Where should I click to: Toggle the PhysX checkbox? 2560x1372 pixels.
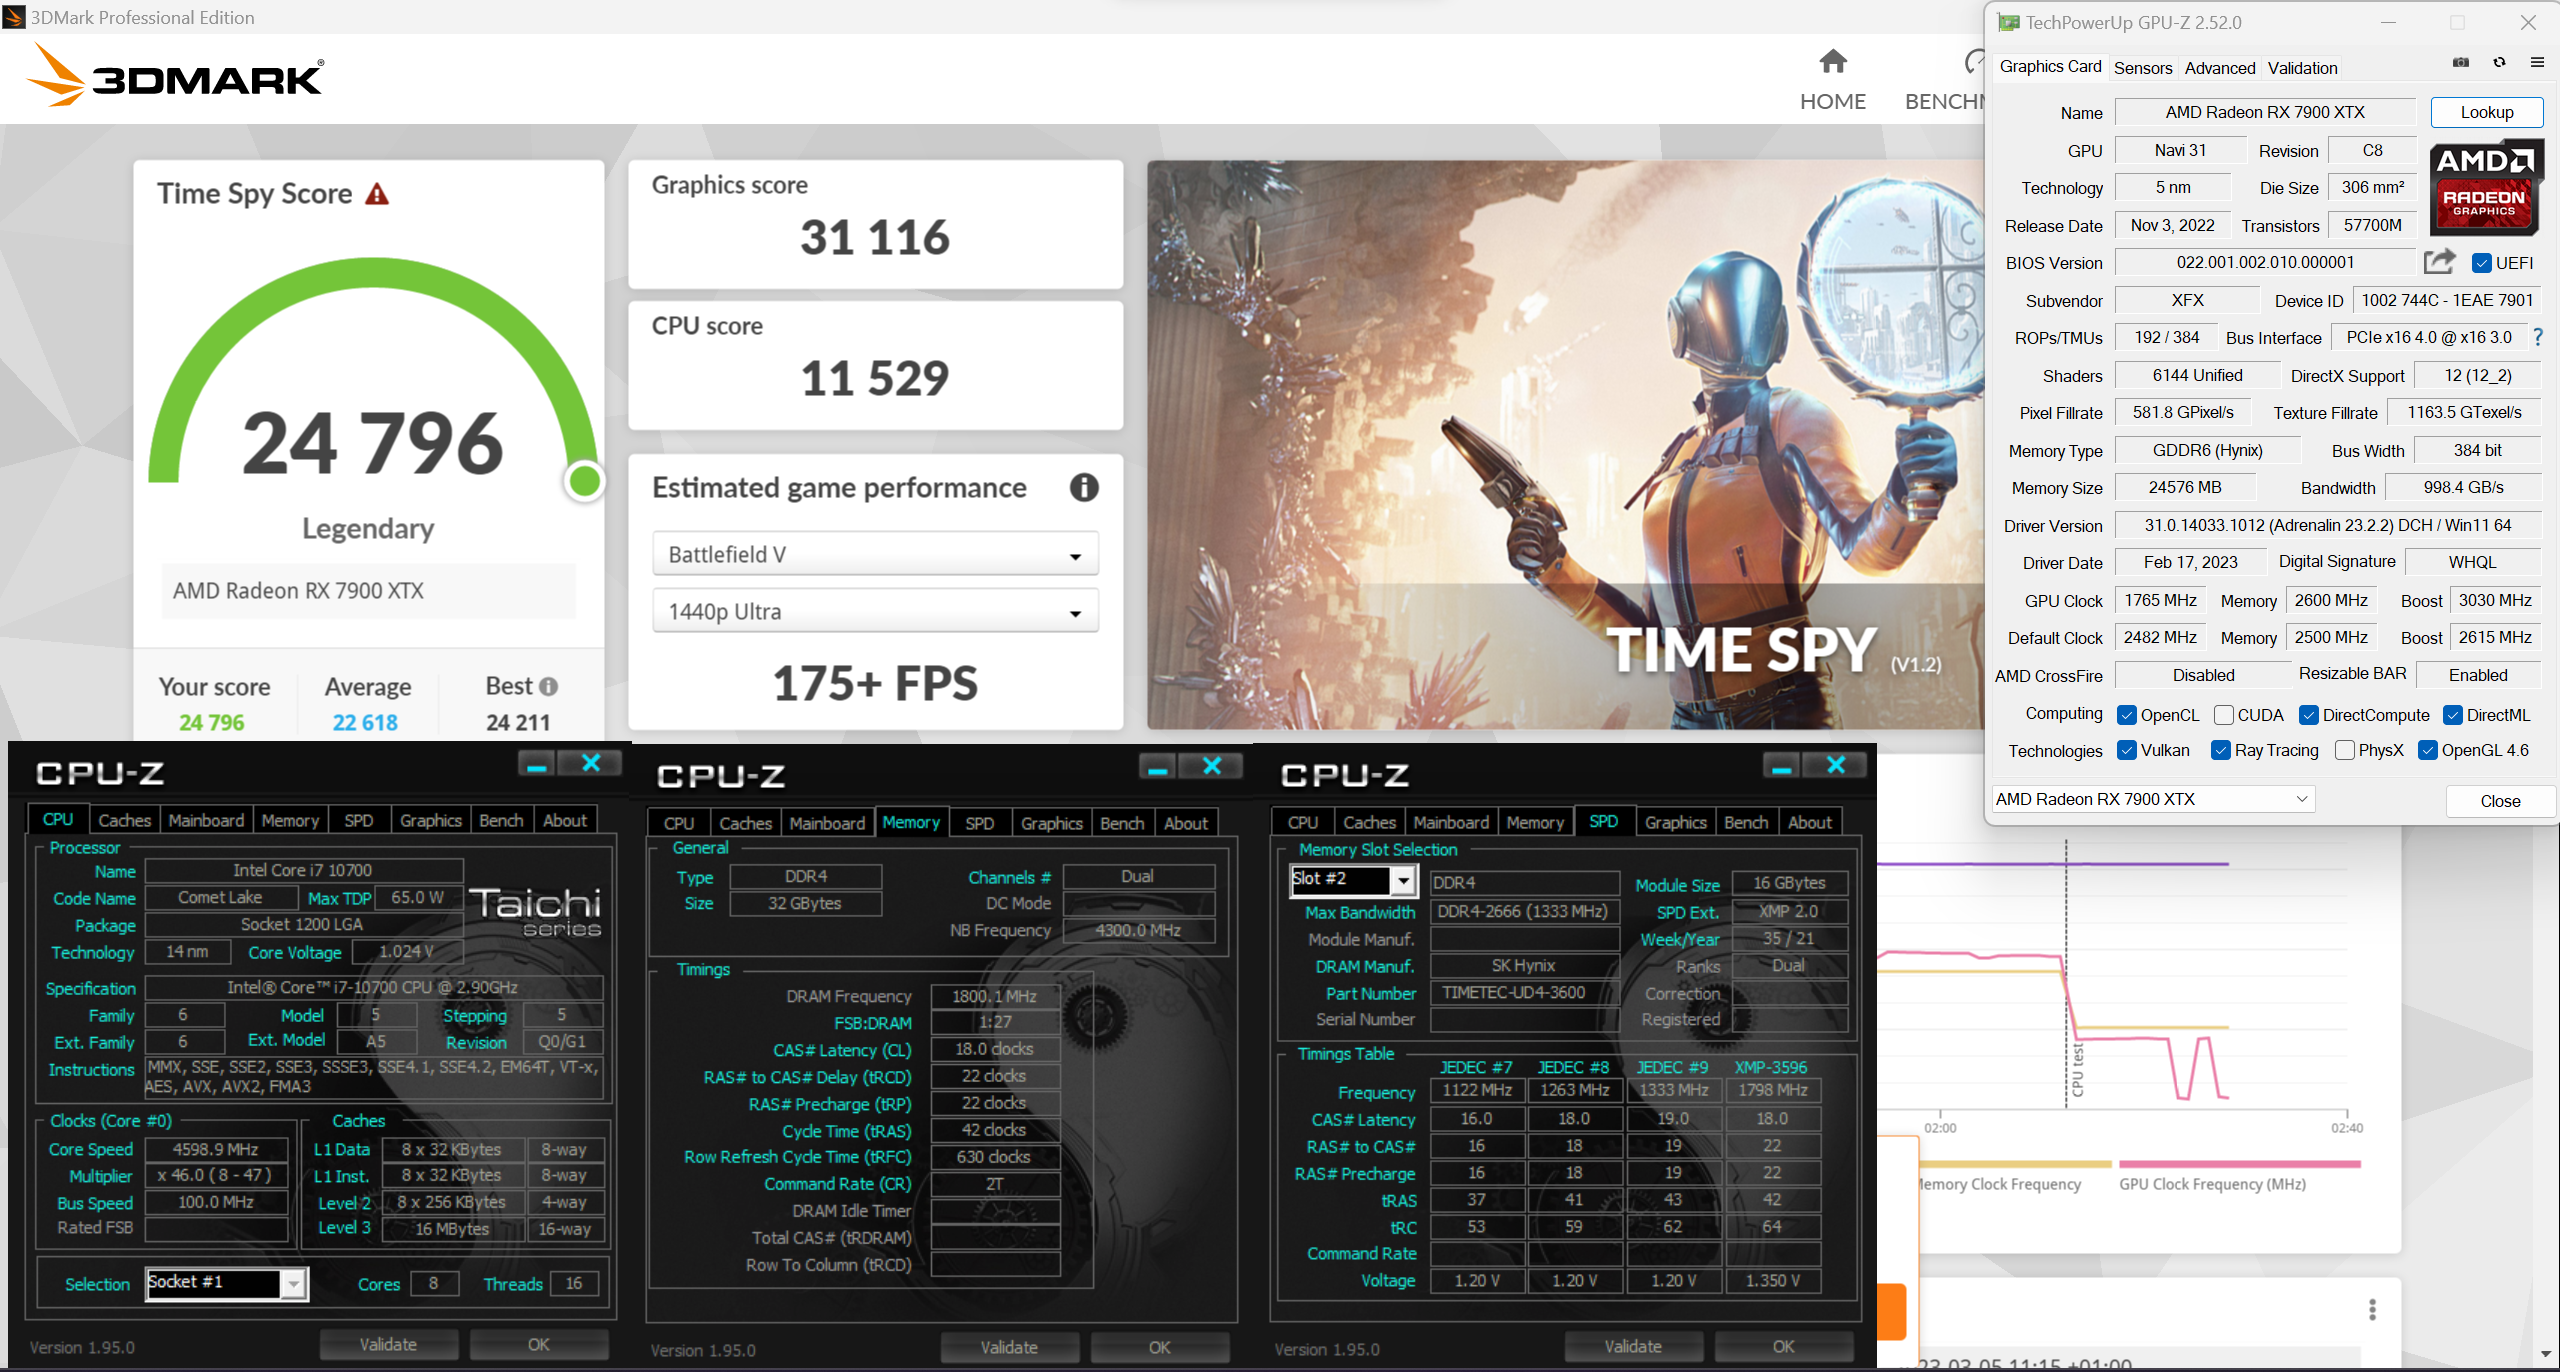click(x=2345, y=751)
